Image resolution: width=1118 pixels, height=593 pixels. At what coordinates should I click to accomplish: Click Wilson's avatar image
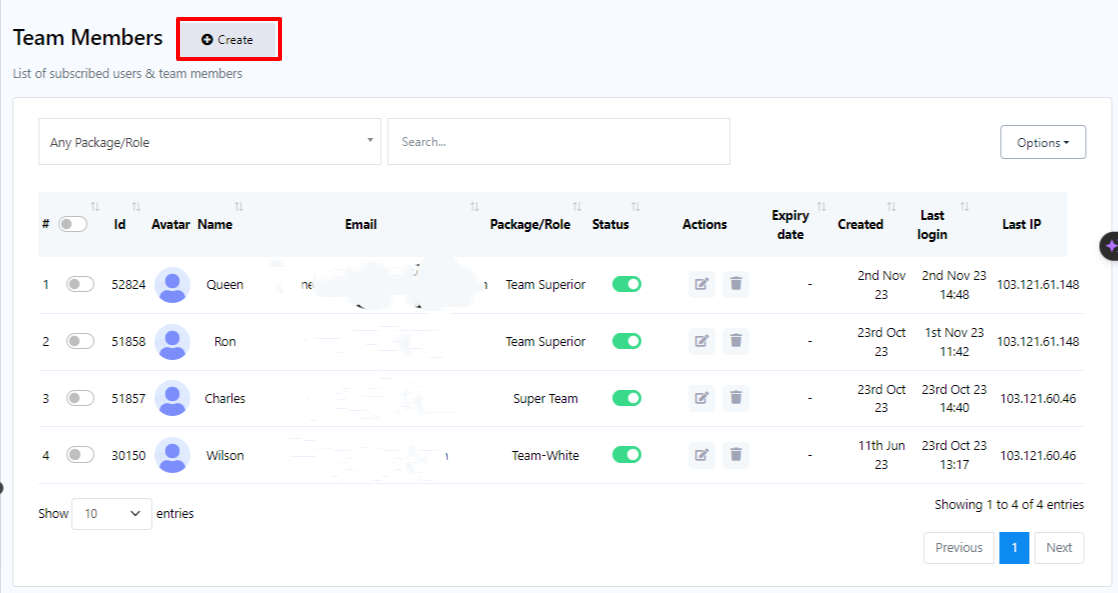[x=173, y=455]
